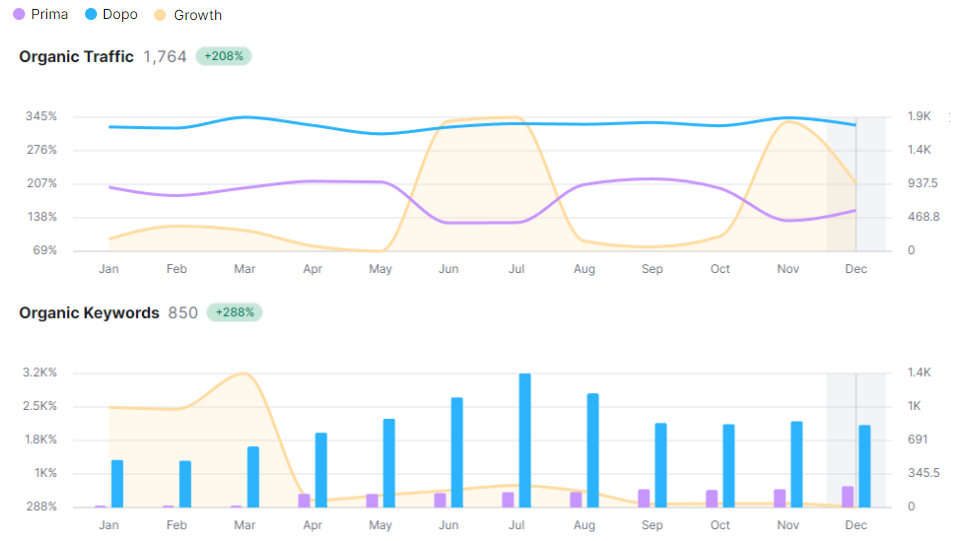The width and height of the screenshot is (955, 541).
Task: Click the yellow Growth legend dot
Action: click(161, 15)
